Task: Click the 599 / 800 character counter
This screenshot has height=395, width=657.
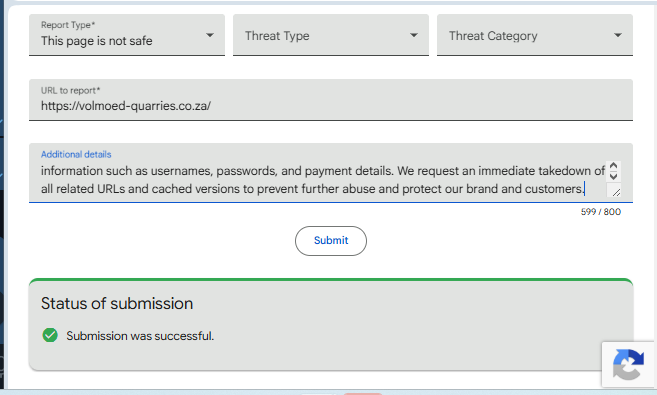Action: tap(600, 212)
